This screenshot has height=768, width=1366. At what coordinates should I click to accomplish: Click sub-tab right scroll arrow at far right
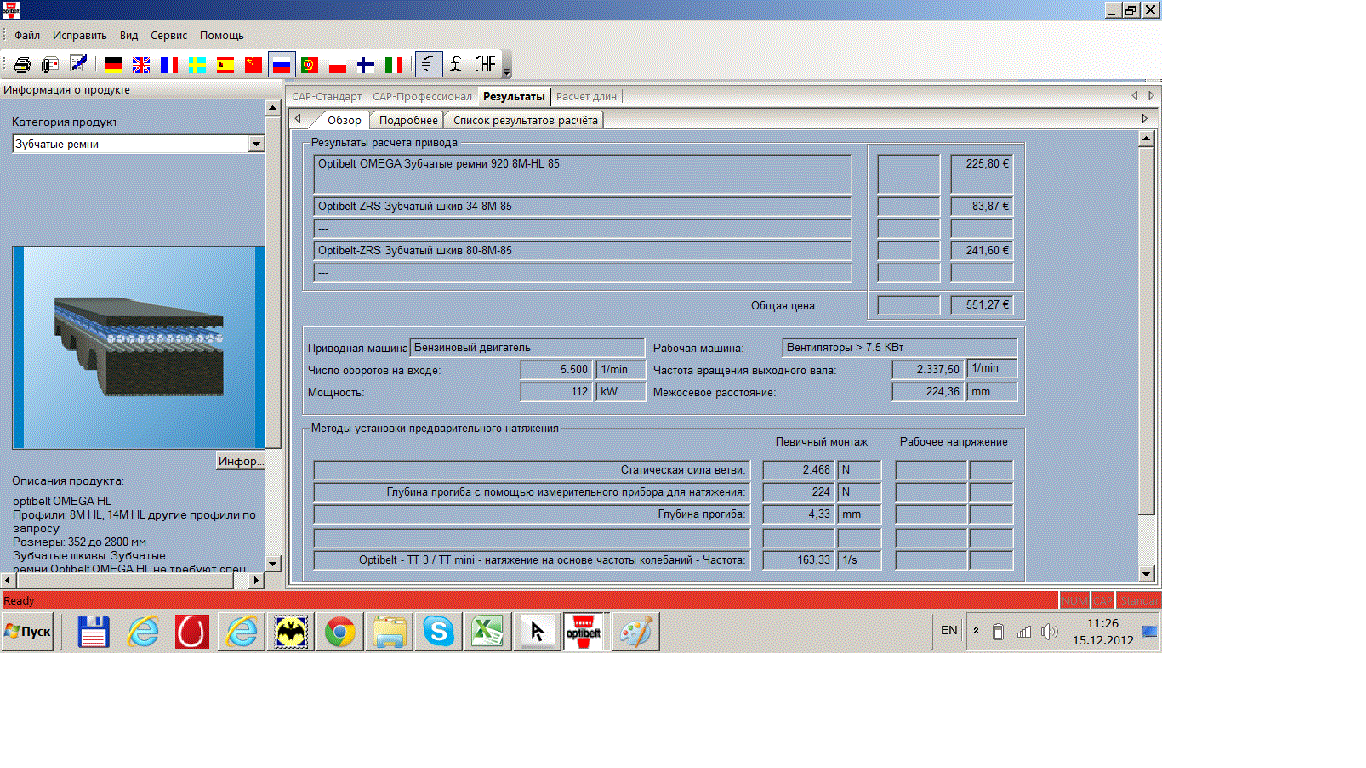[x=1145, y=118]
